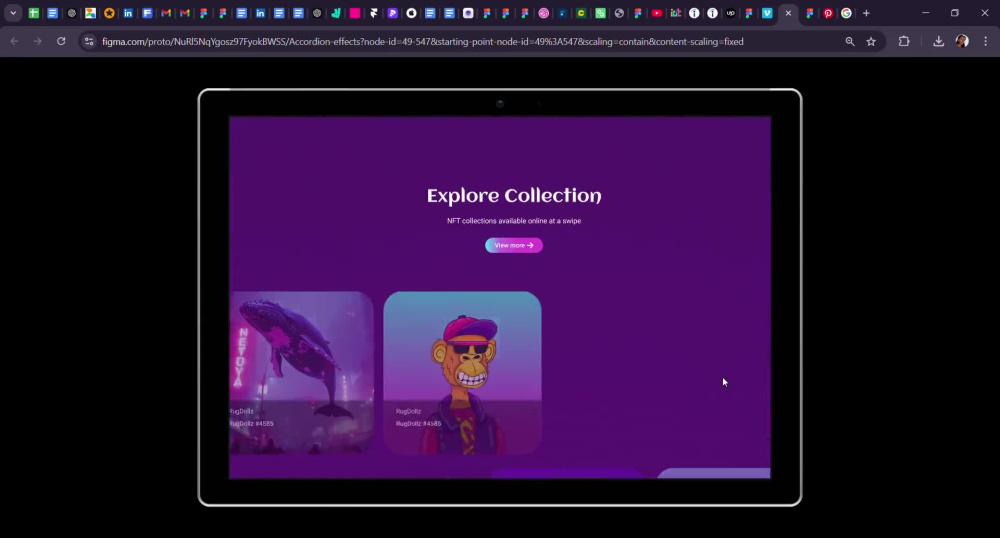The image size is (1000, 538).
Task: Switch to the colorful photos favicon tab
Action: coord(91,13)
